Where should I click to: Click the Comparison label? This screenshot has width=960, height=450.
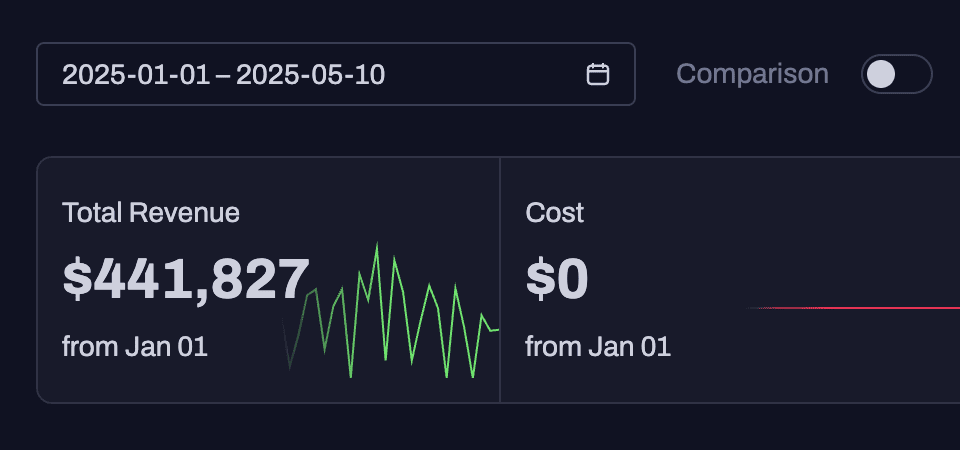click(x=752, y=74)
